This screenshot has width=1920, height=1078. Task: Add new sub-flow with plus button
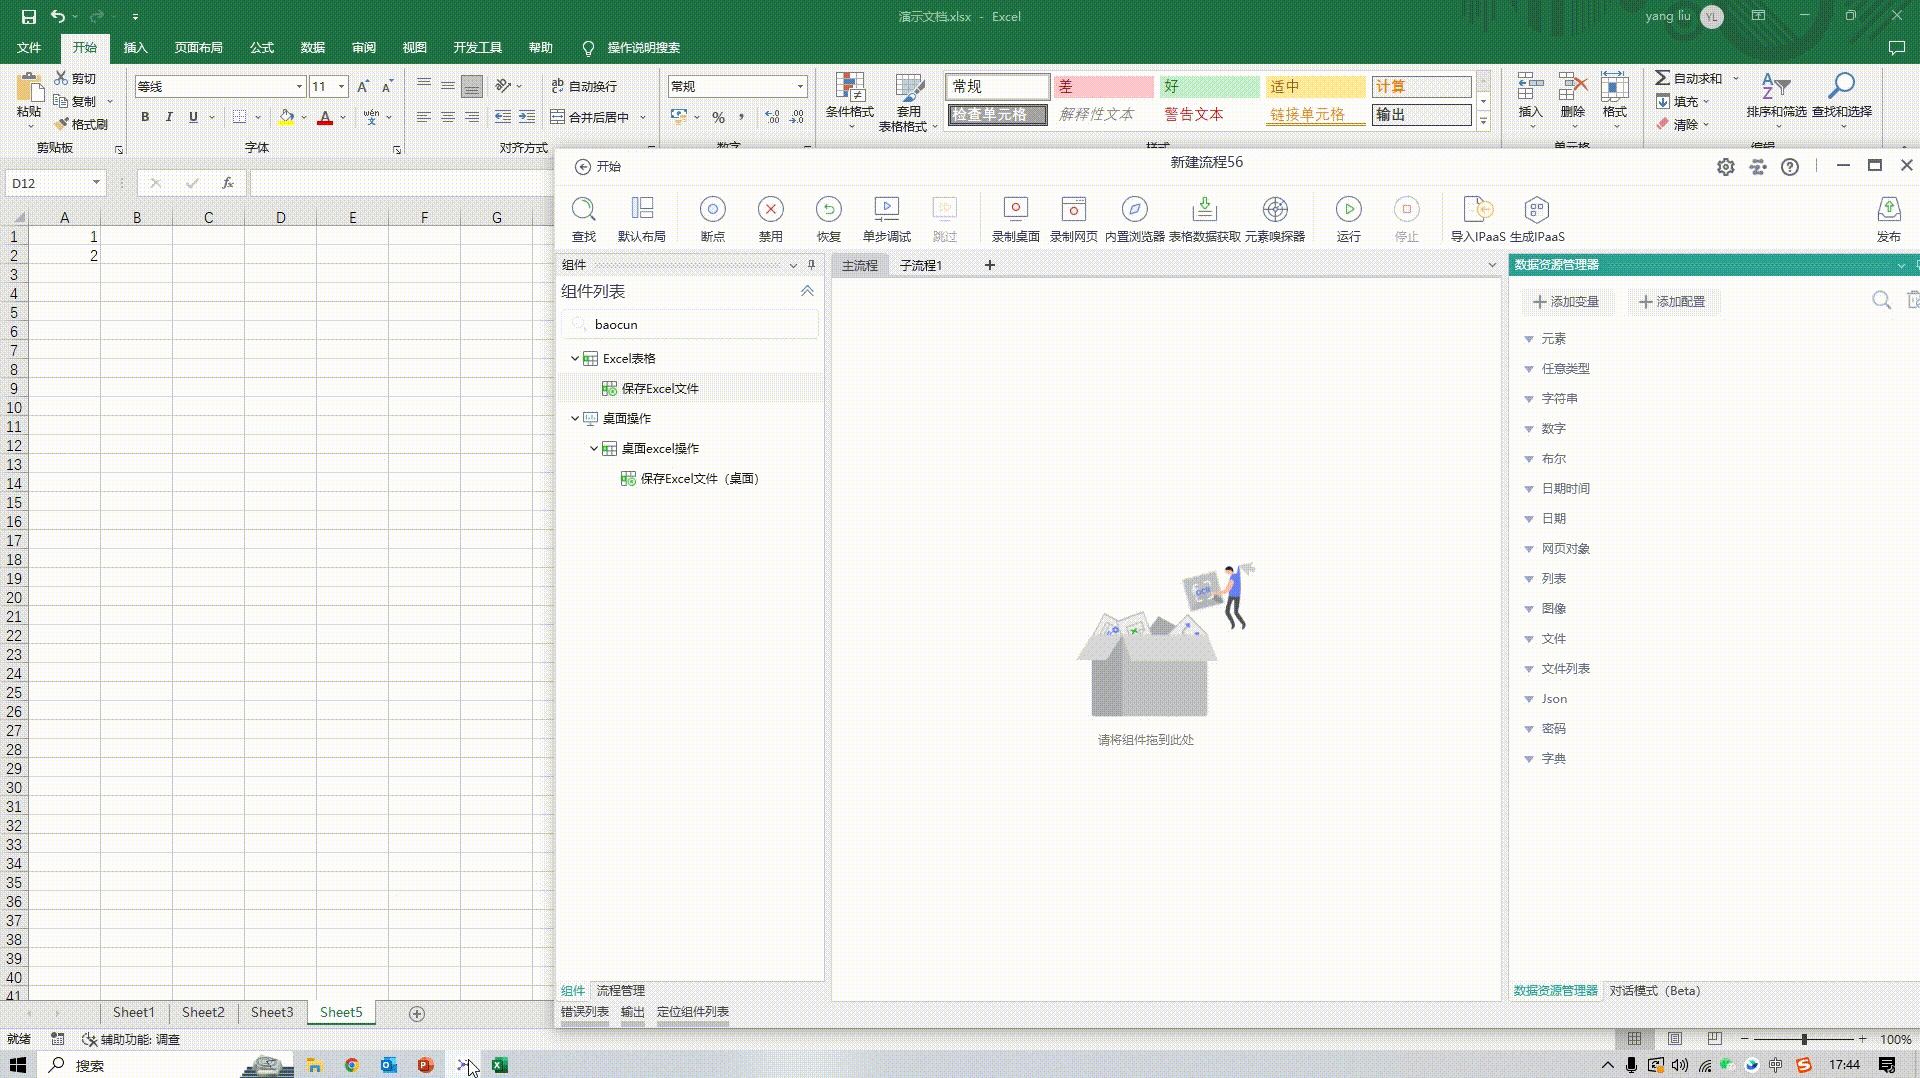coord(989,265)
